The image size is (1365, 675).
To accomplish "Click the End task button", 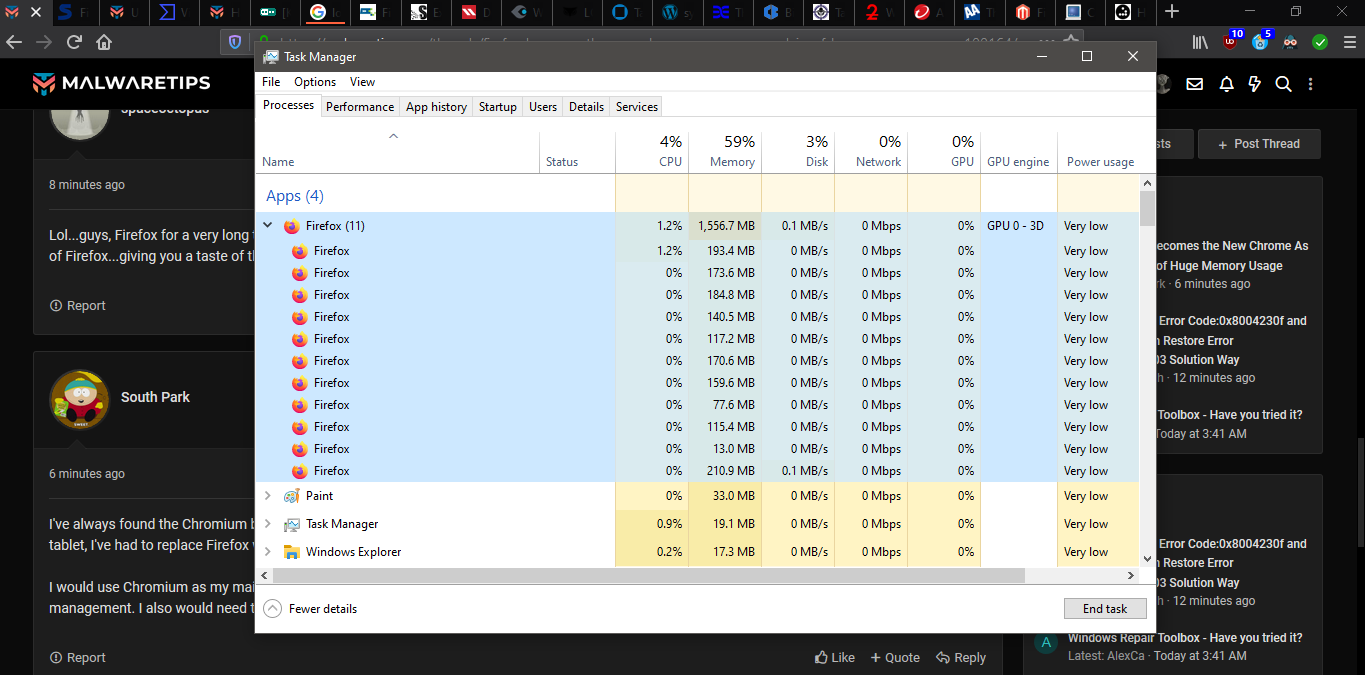I will pos(1105,609).
